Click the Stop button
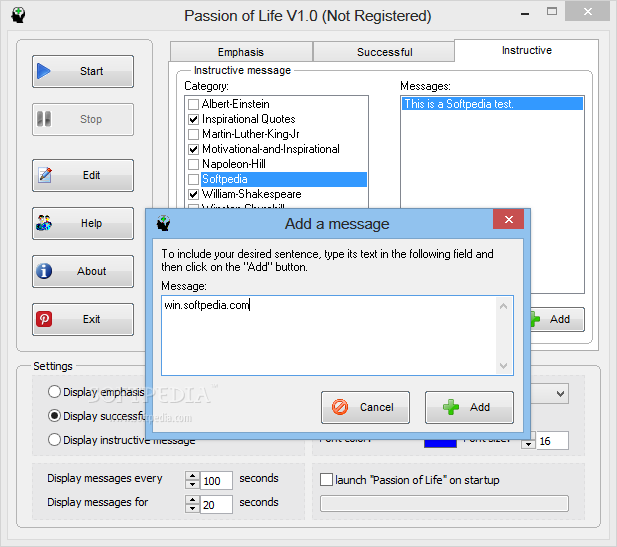The image size is (617, 547). [83, 119]
